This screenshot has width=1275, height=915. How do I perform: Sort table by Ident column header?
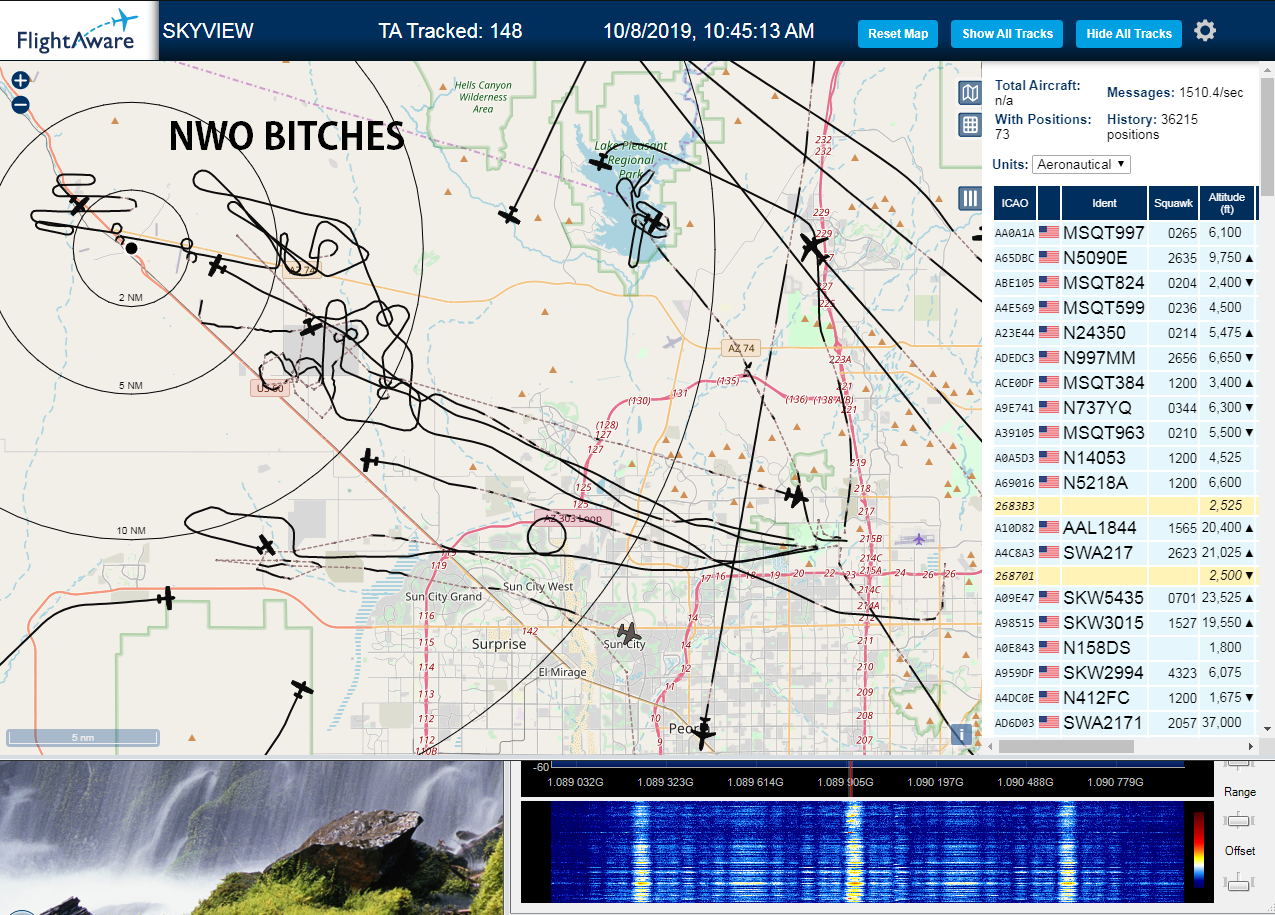point(1104,203)
